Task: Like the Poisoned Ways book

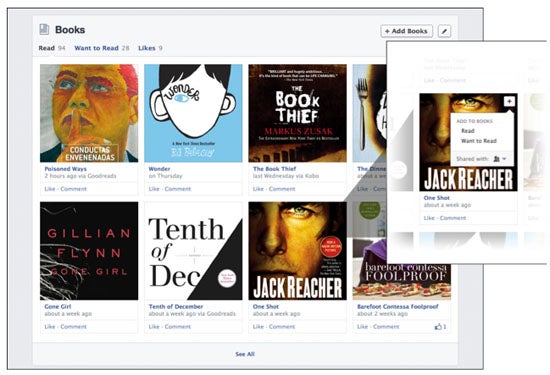Action: point(49,189)
